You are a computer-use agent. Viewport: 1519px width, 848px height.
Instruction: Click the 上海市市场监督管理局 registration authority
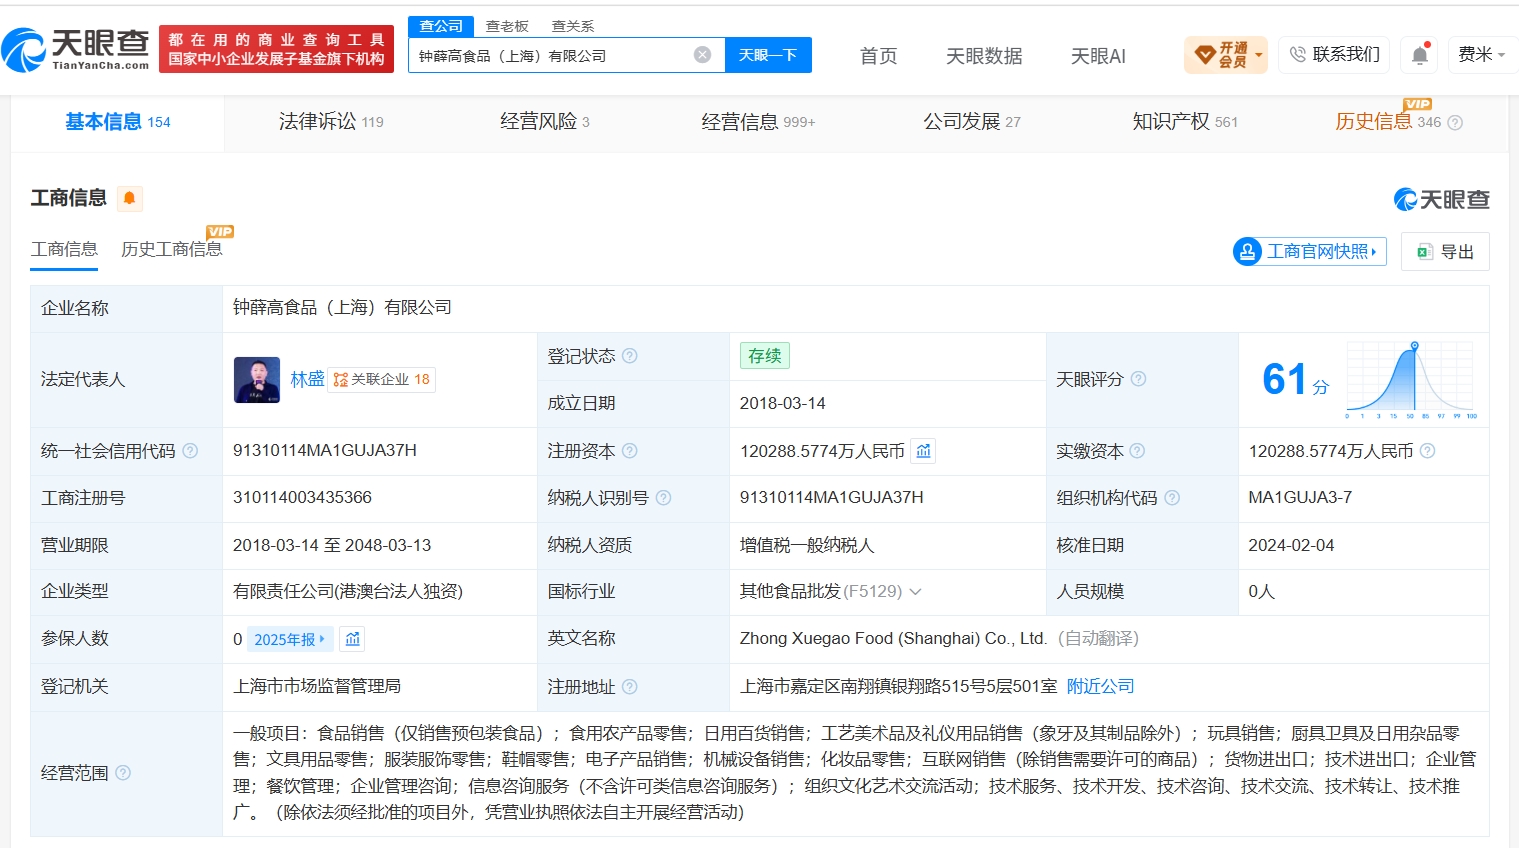pyautogui.click(x=317, y=687)
